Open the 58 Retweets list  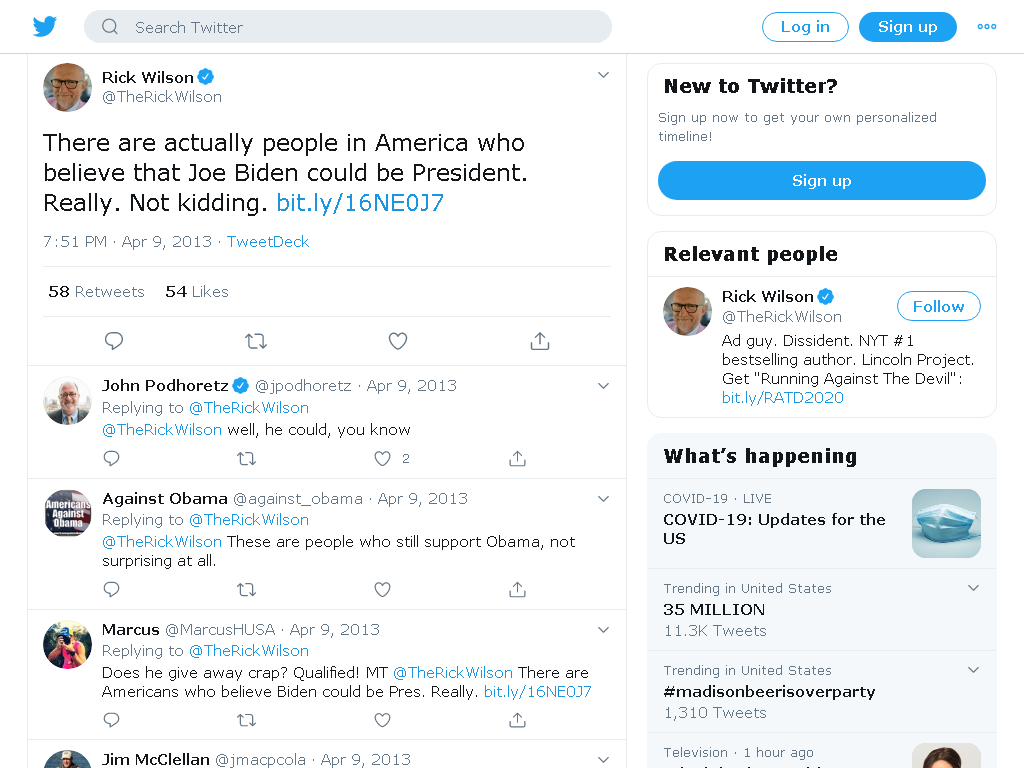(97, 292)
